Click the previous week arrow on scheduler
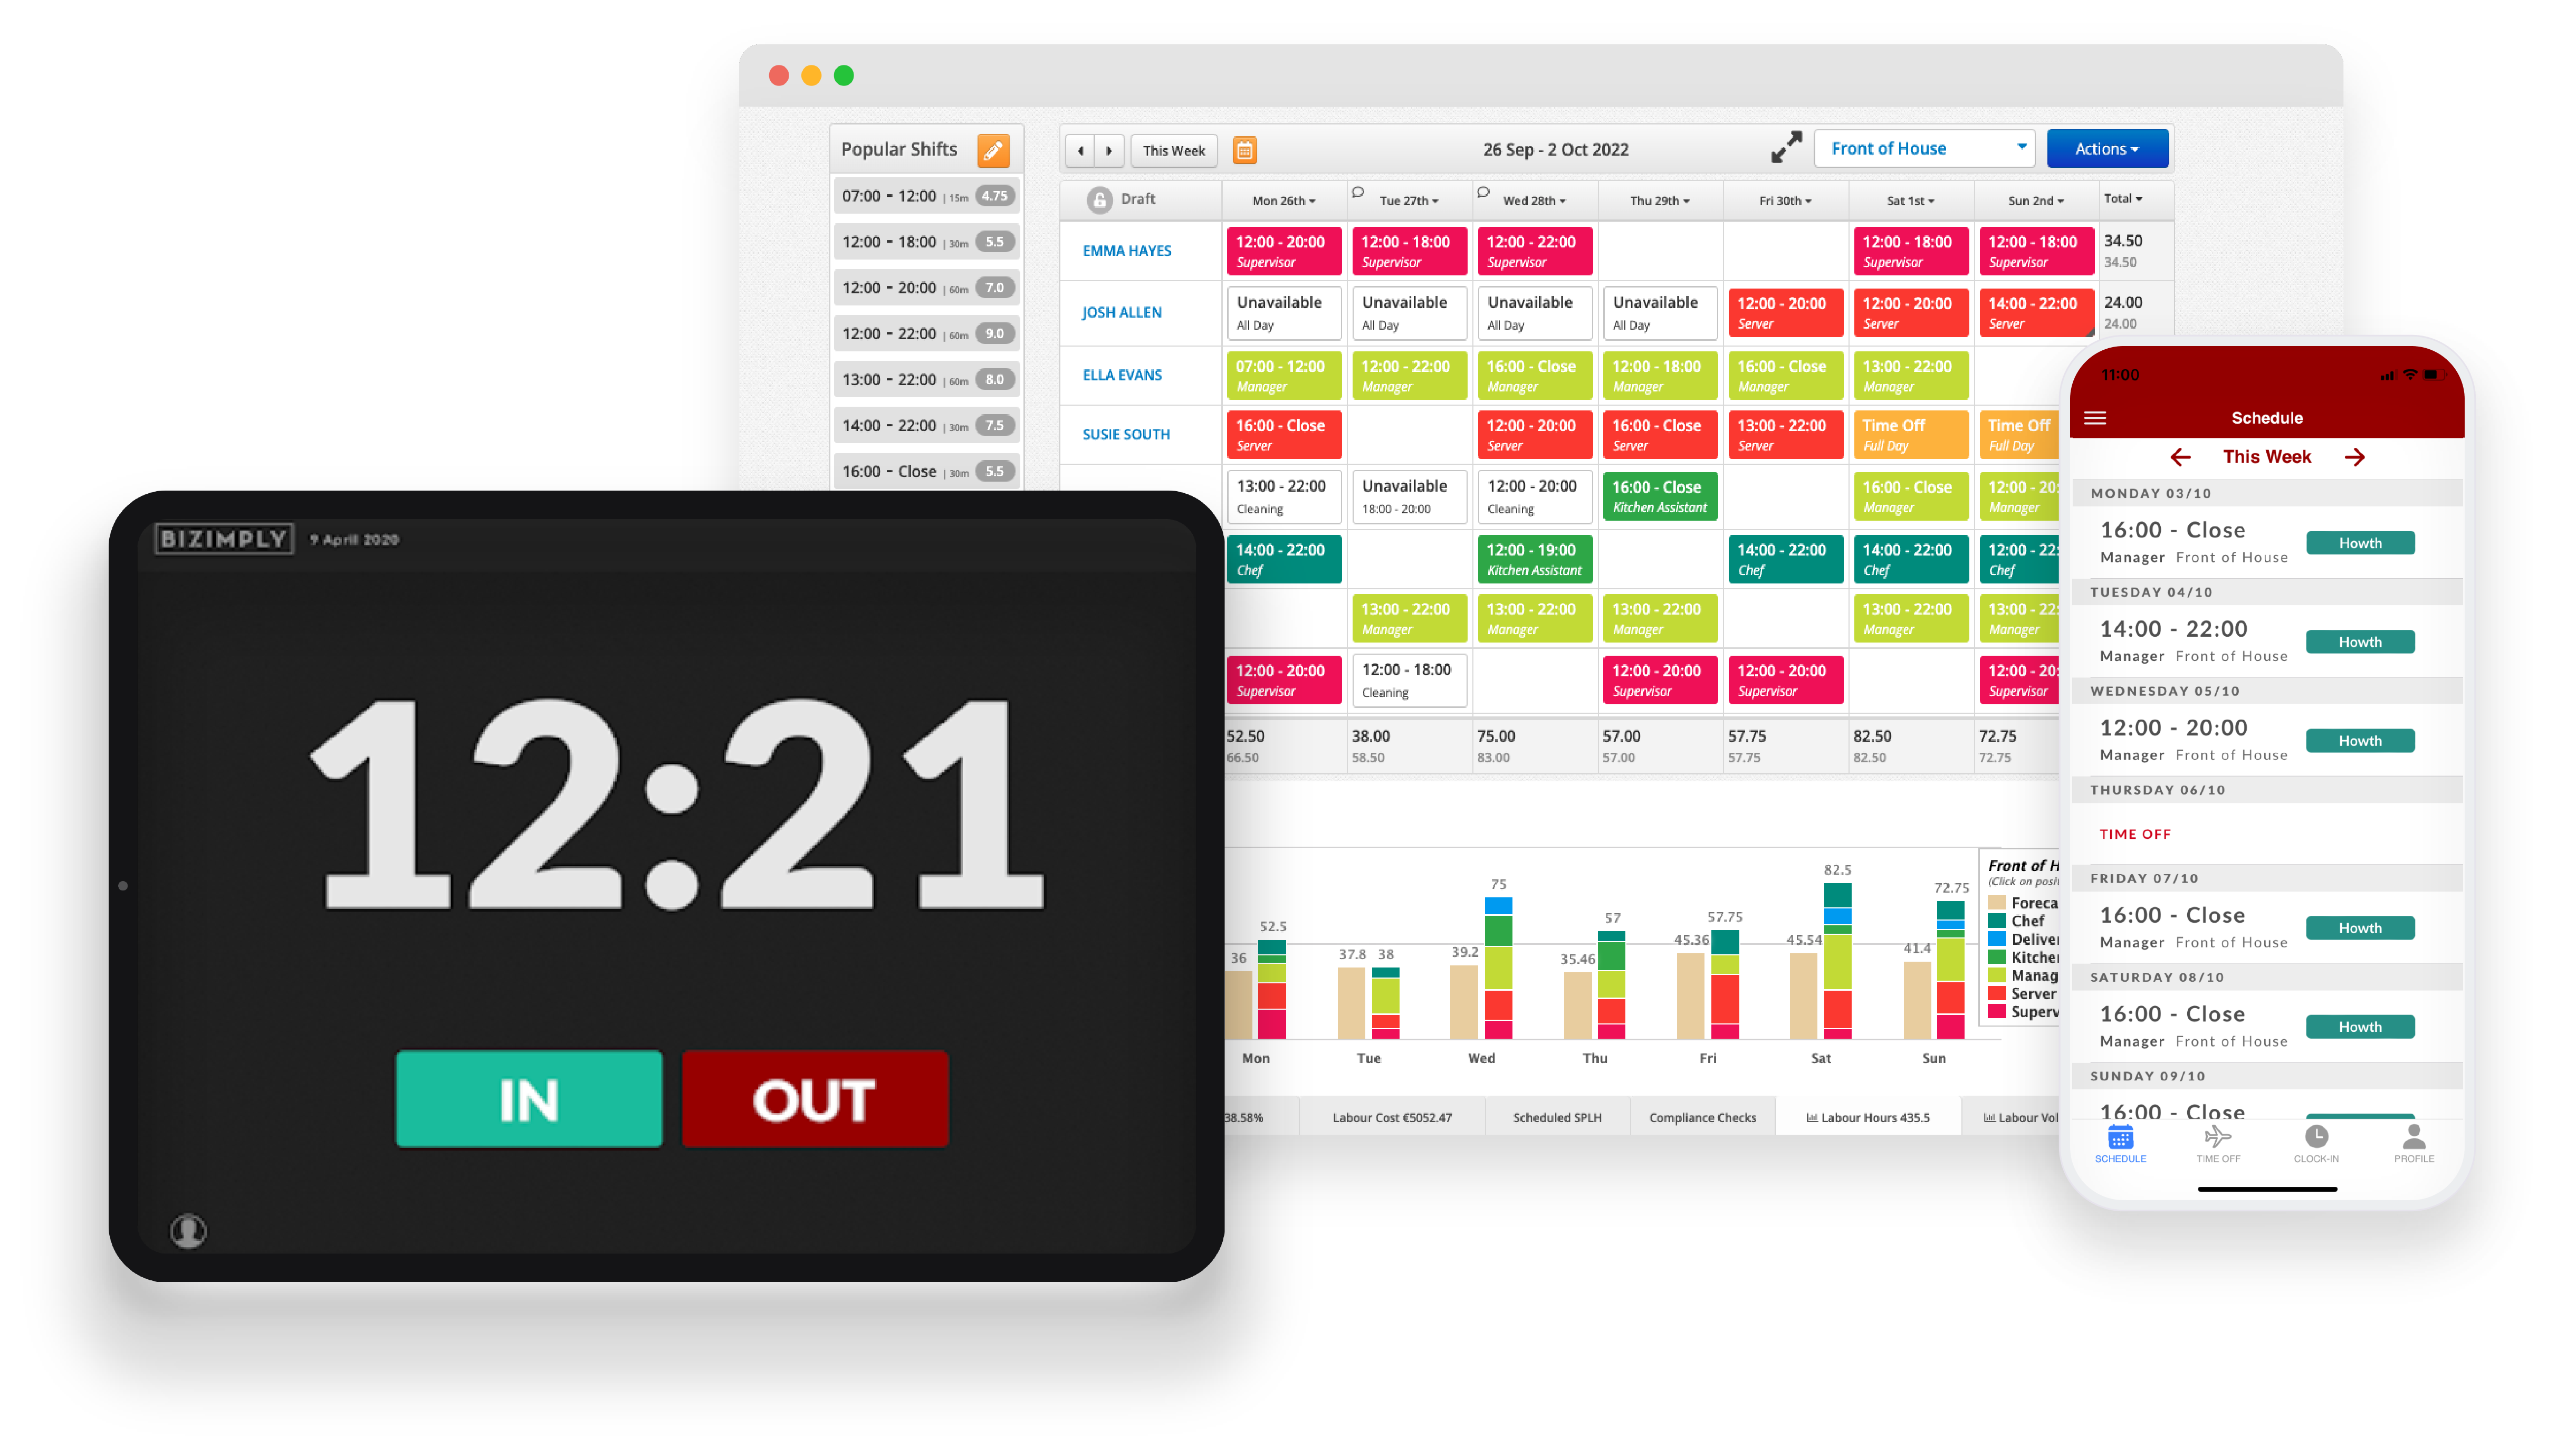 (x=1078, y=148)
